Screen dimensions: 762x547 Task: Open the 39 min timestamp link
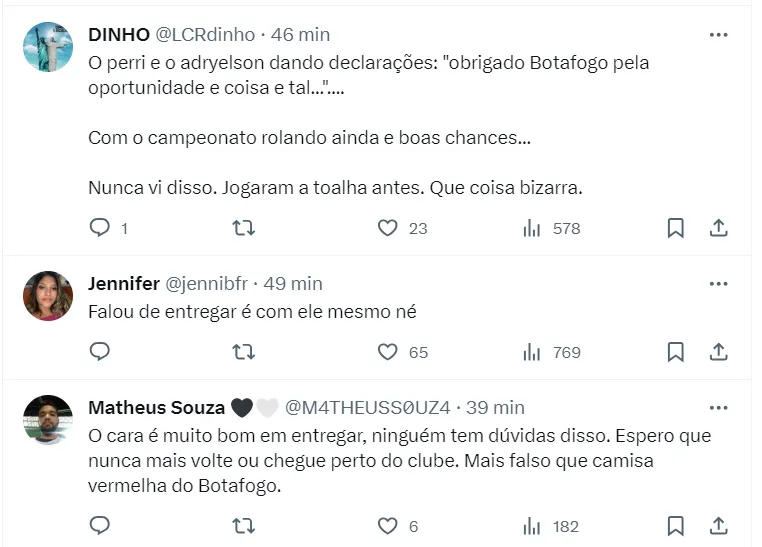[x=493, y=408]
